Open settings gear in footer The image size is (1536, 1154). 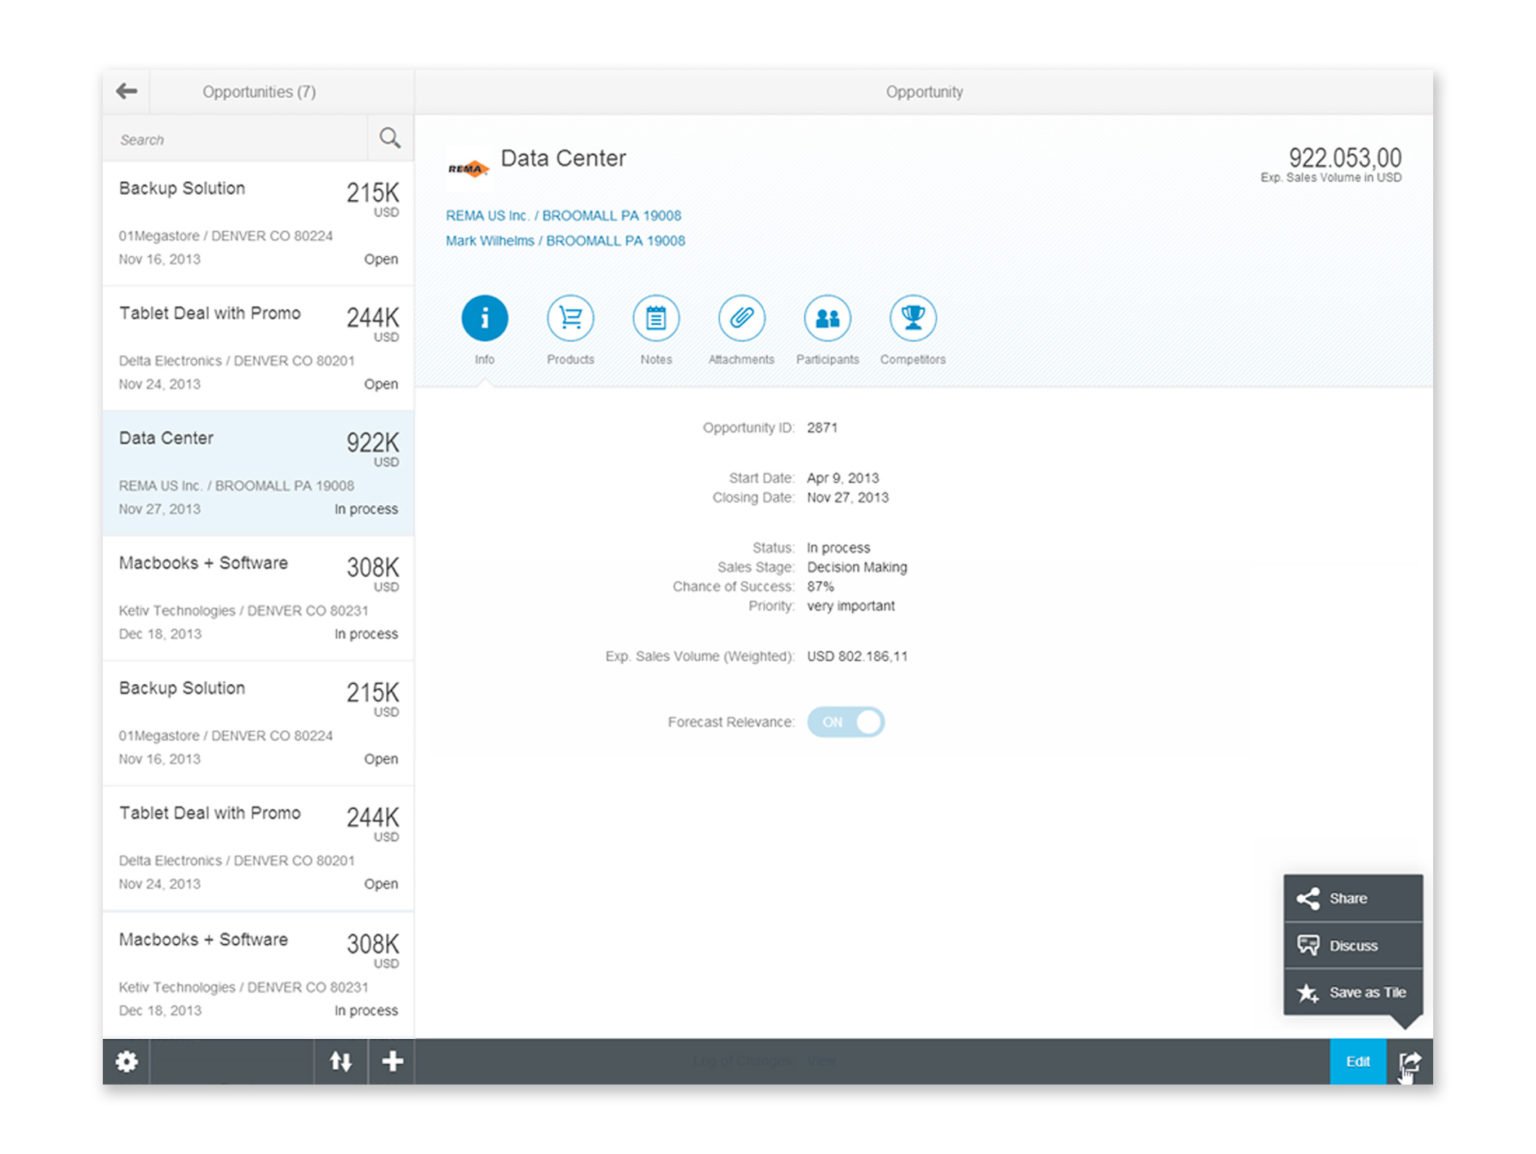127,1061
